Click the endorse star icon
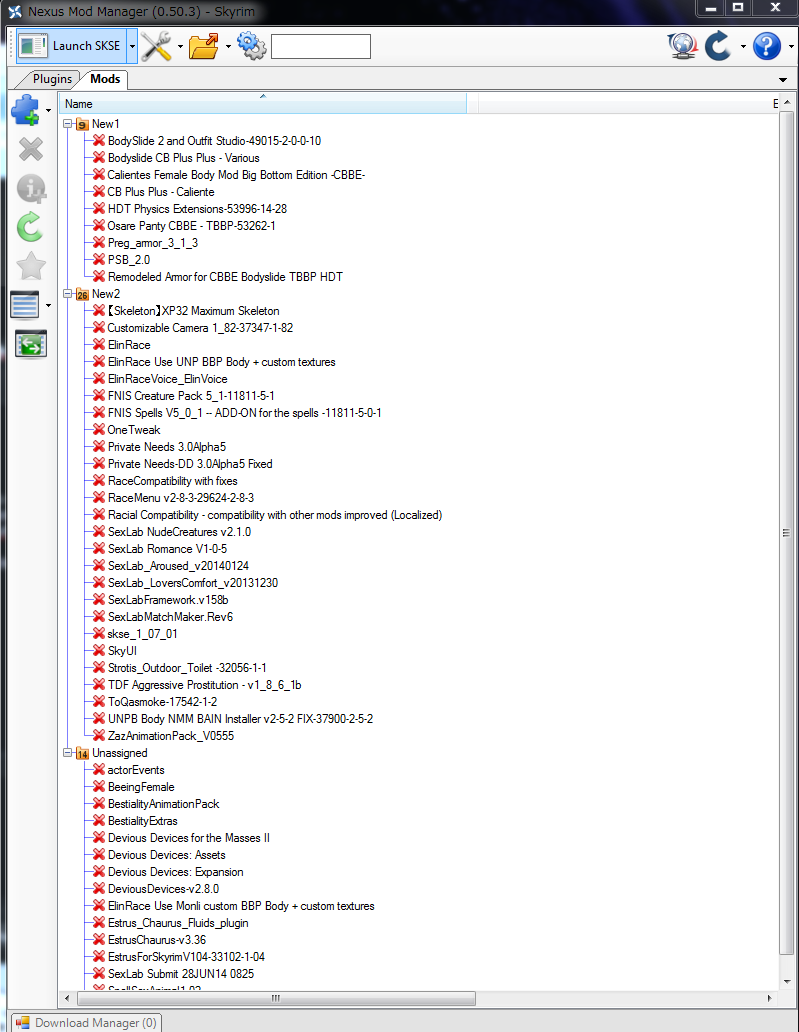Viewport: 799px width, 1032px height. [x=30, y=267]
